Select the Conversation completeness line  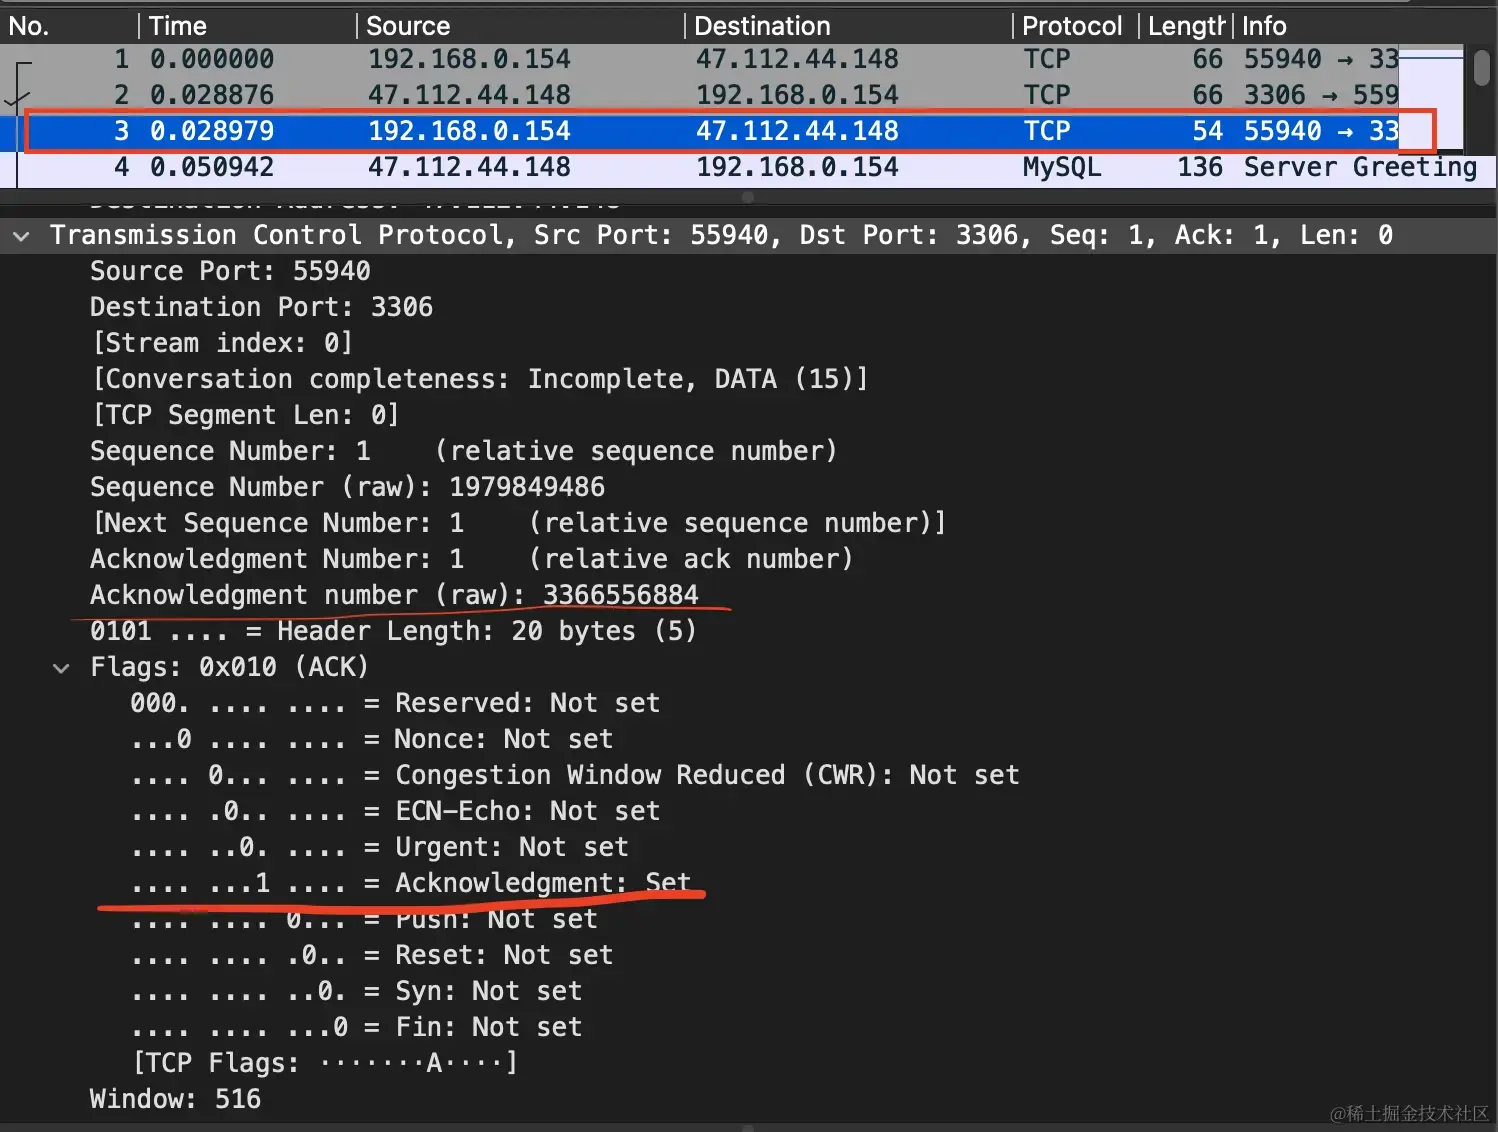coord(479,379)
